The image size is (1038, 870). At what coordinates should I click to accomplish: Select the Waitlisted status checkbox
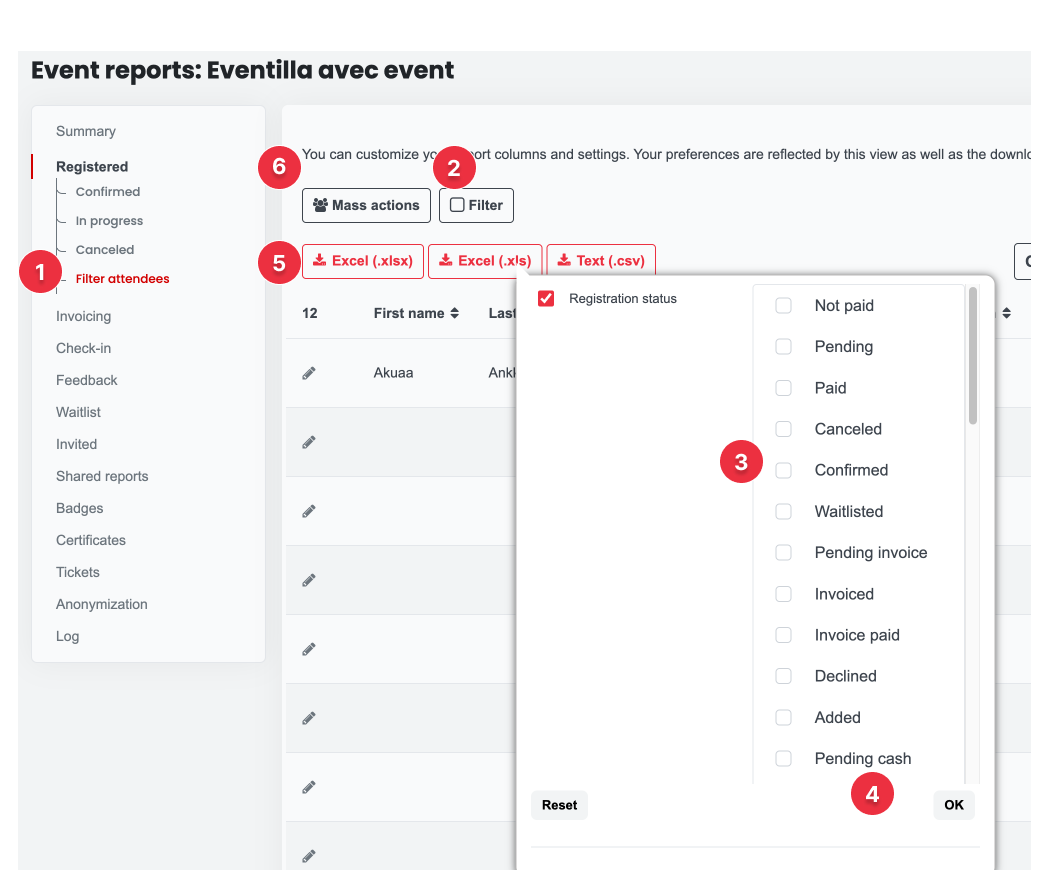783,511
